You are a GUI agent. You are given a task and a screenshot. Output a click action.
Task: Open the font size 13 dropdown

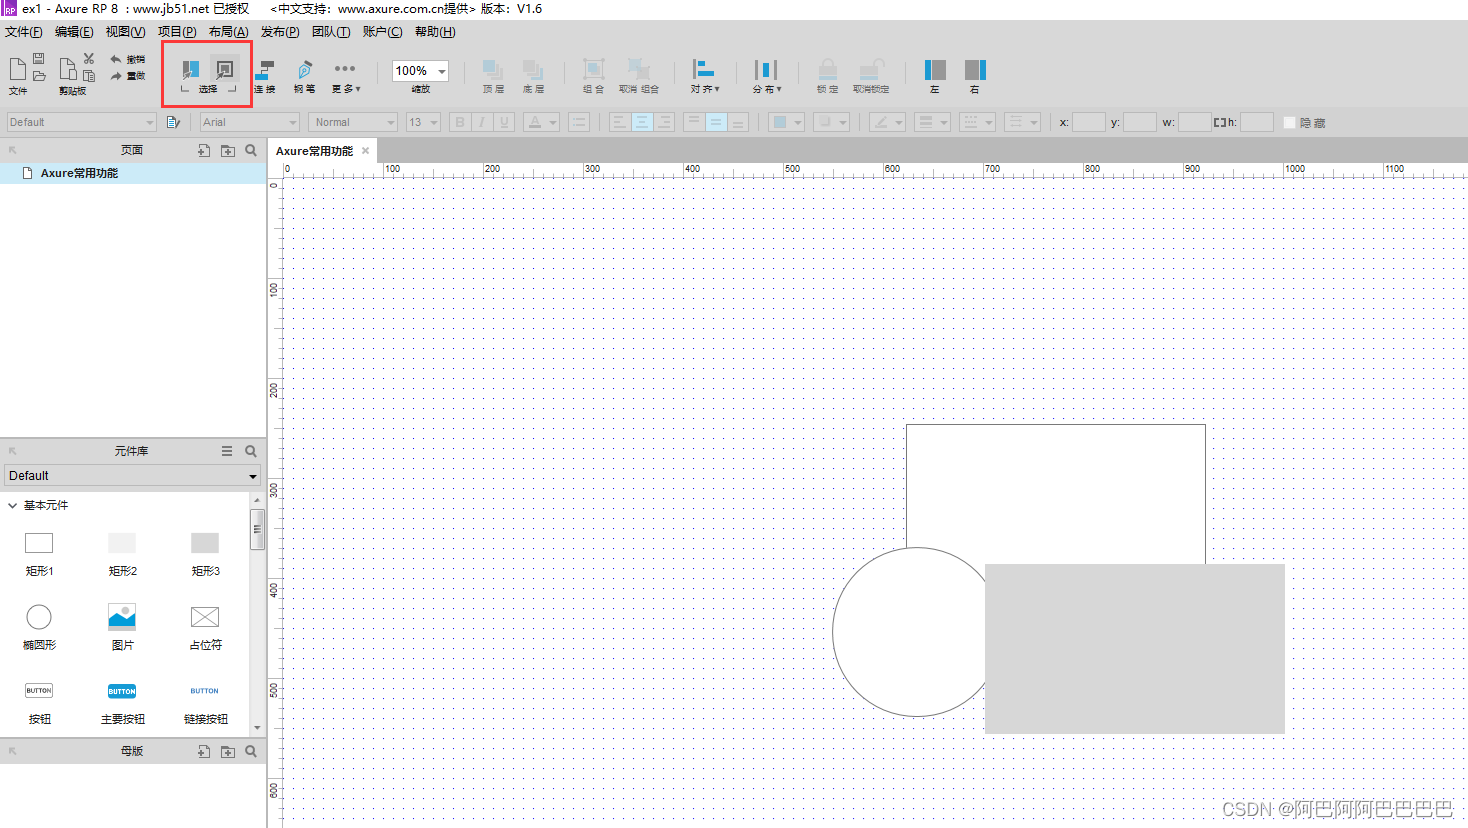423,122
